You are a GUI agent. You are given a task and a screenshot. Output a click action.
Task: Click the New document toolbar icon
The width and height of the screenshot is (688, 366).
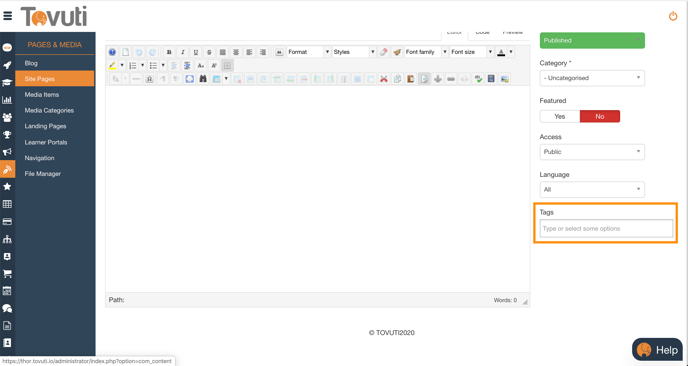[125, 52]
